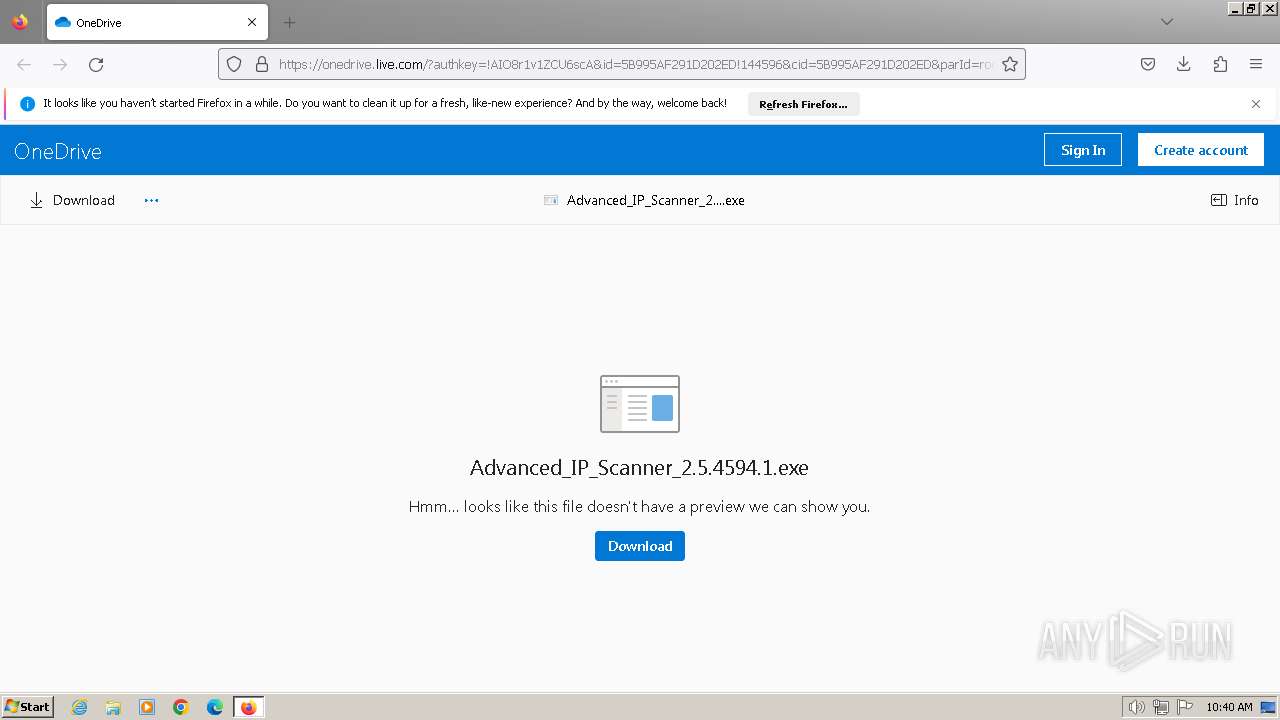
Task: Bookmark this page with star icon
Action: pyautogui.click(x=1010, y=64)
